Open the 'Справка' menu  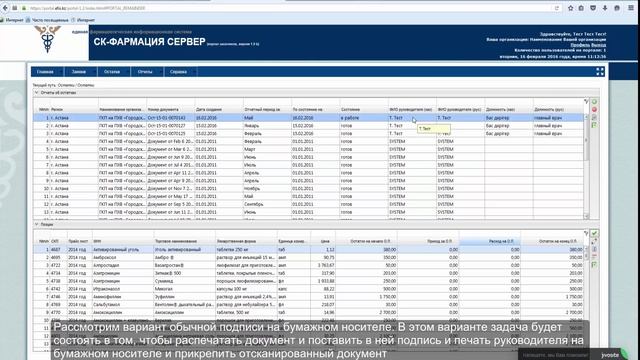pyautogui.click(x=178, y=72)
